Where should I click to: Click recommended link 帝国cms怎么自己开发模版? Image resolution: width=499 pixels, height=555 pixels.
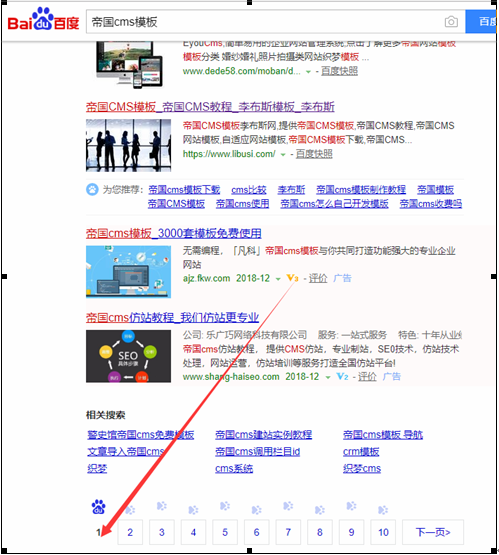point(334,204)
